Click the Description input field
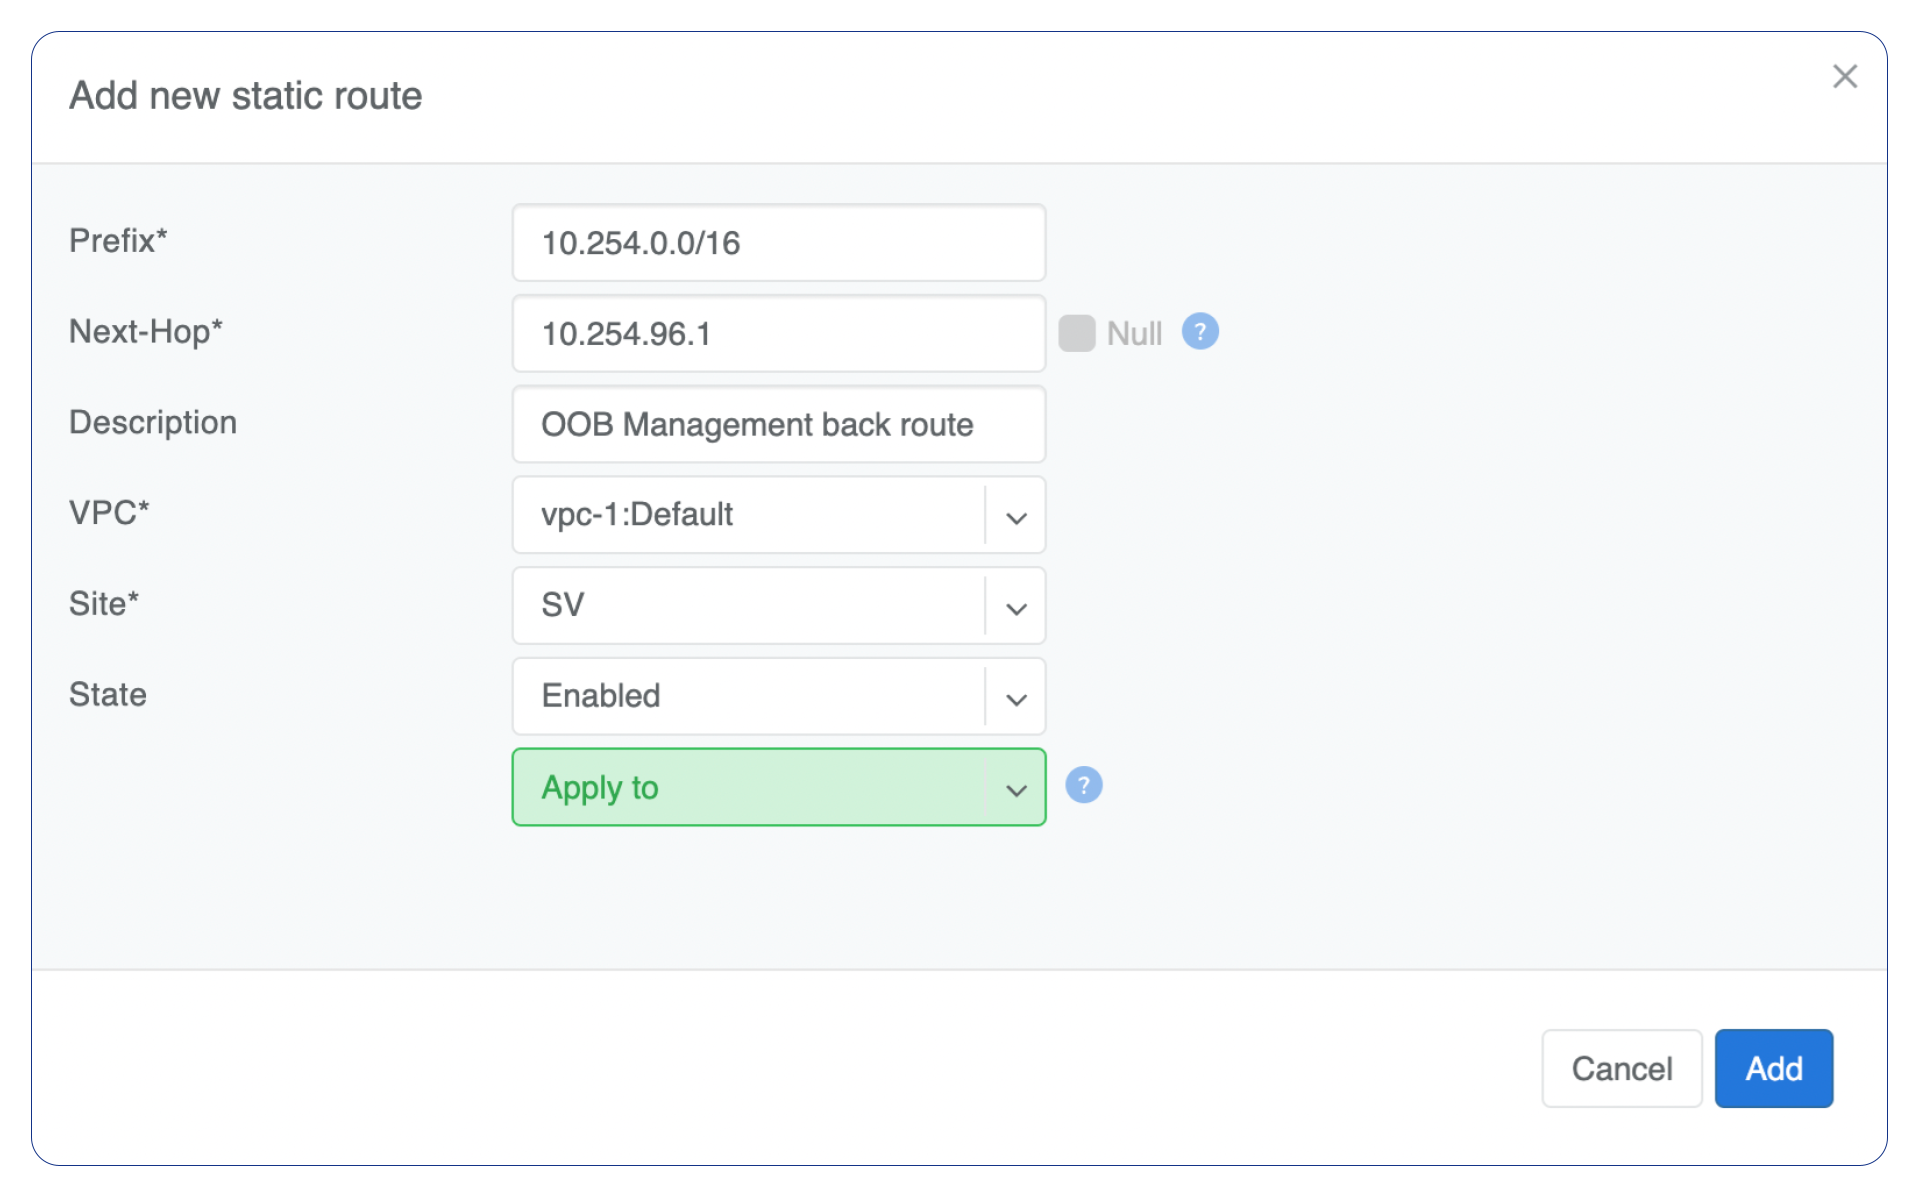Image resolution: width=1922 pixels, height=1199 pixels. tap(778, 425)
